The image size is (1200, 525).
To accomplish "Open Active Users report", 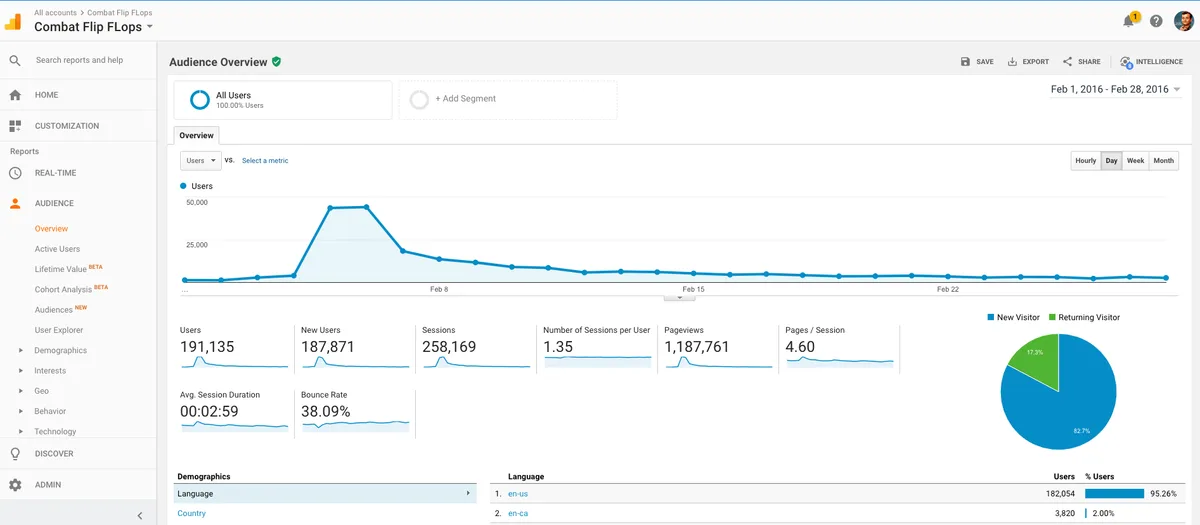I will (58, 249).
